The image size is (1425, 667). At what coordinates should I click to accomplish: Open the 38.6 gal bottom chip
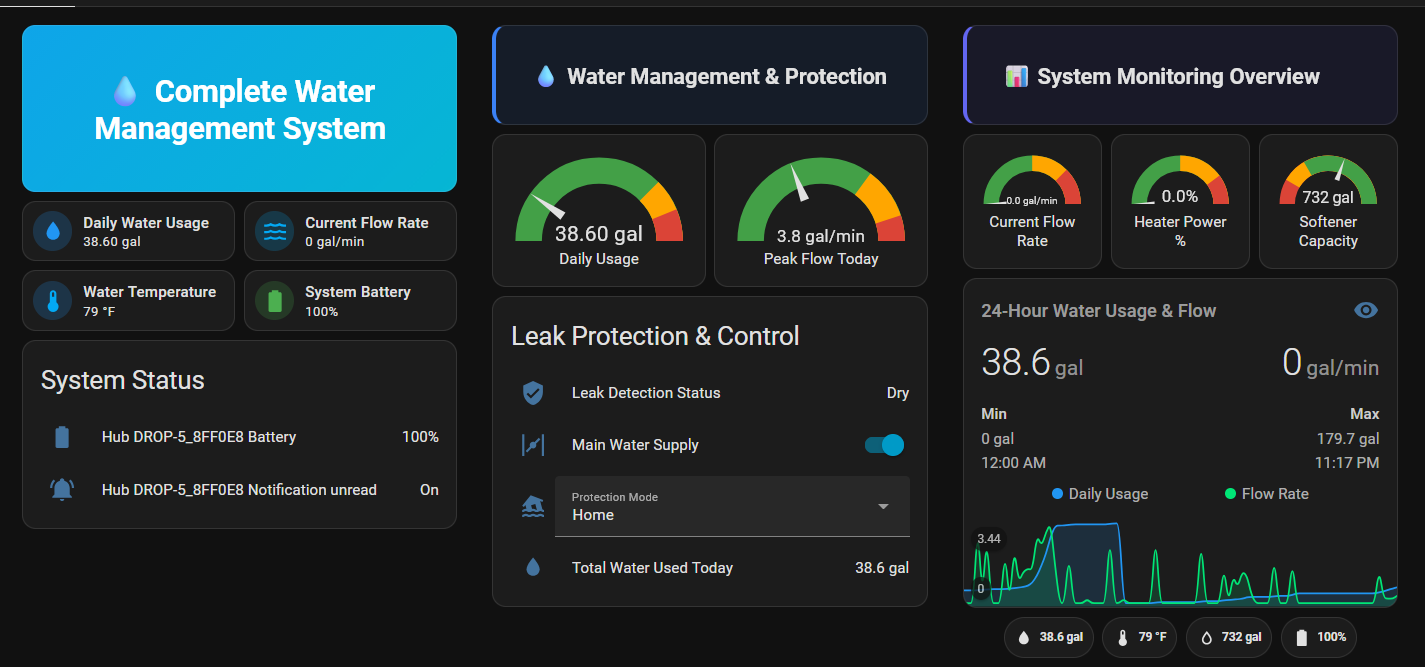(x=1049, y=637)
